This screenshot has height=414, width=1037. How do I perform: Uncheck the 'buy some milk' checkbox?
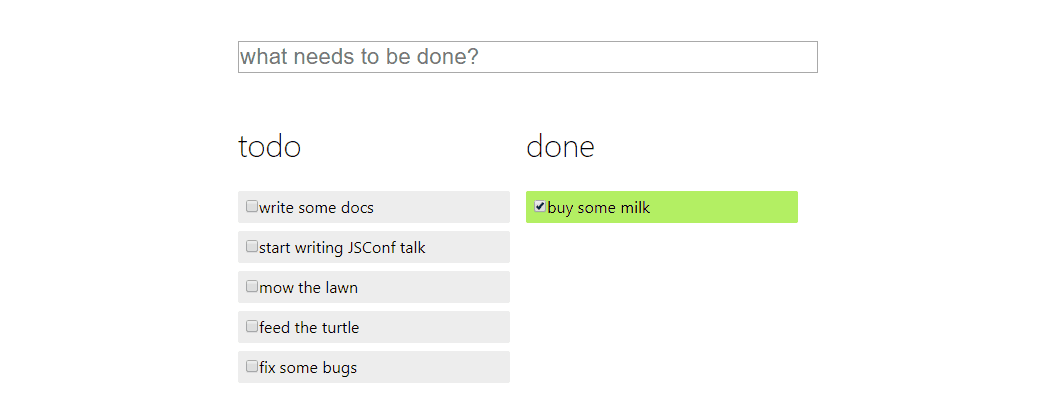click(x=540, y=207)
